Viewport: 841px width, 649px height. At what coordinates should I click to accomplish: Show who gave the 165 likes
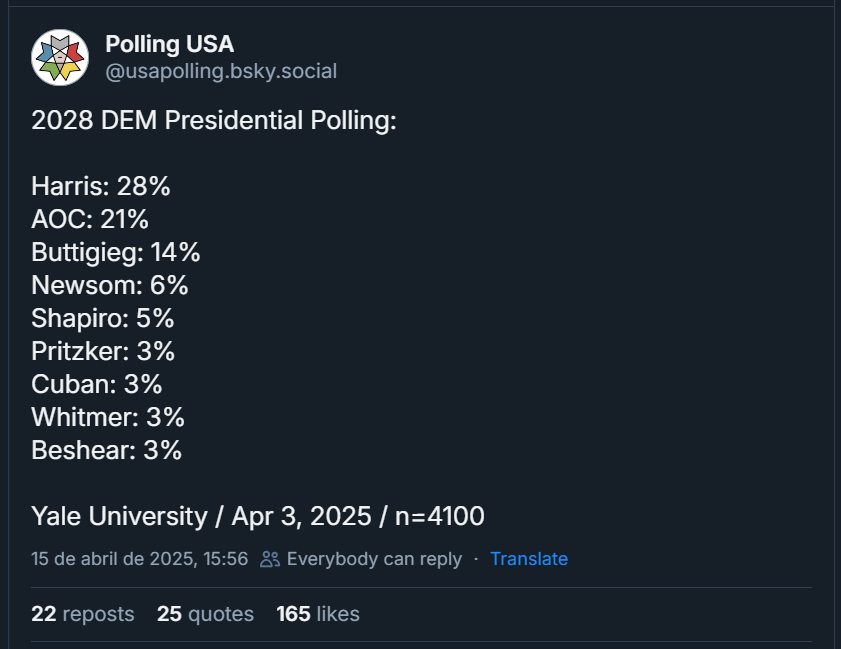coord(318,614)
